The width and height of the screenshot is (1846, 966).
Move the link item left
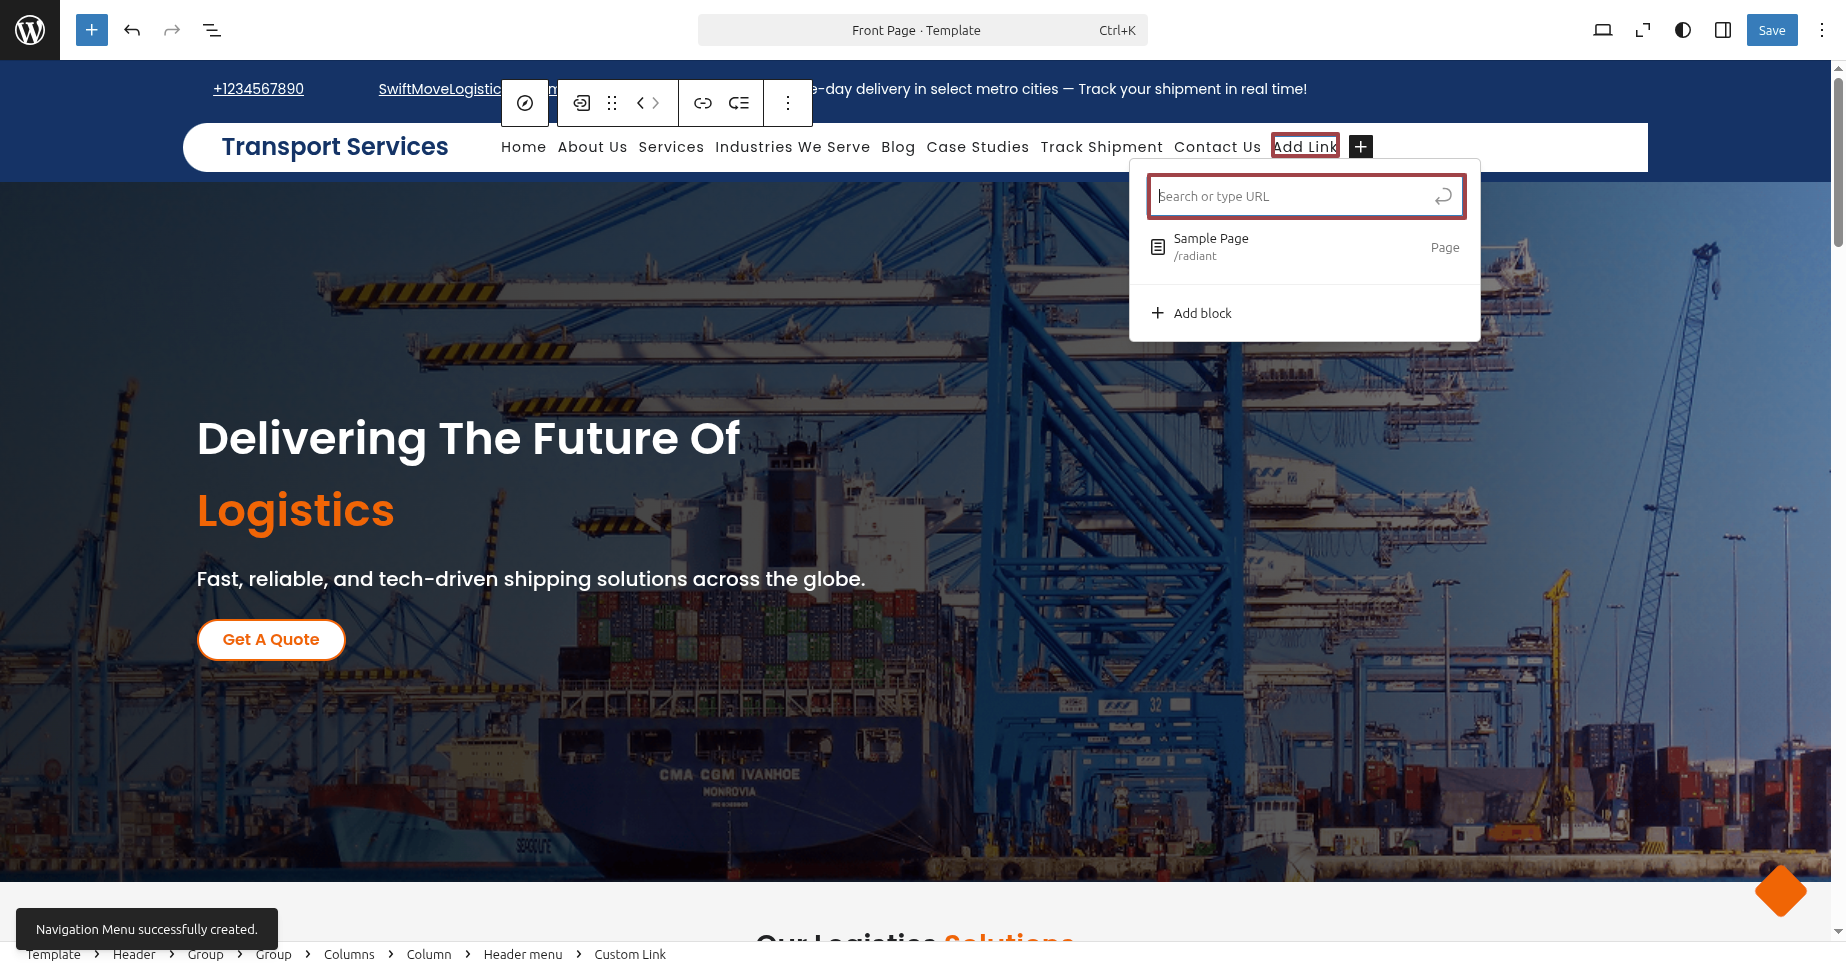click(641, 103)
